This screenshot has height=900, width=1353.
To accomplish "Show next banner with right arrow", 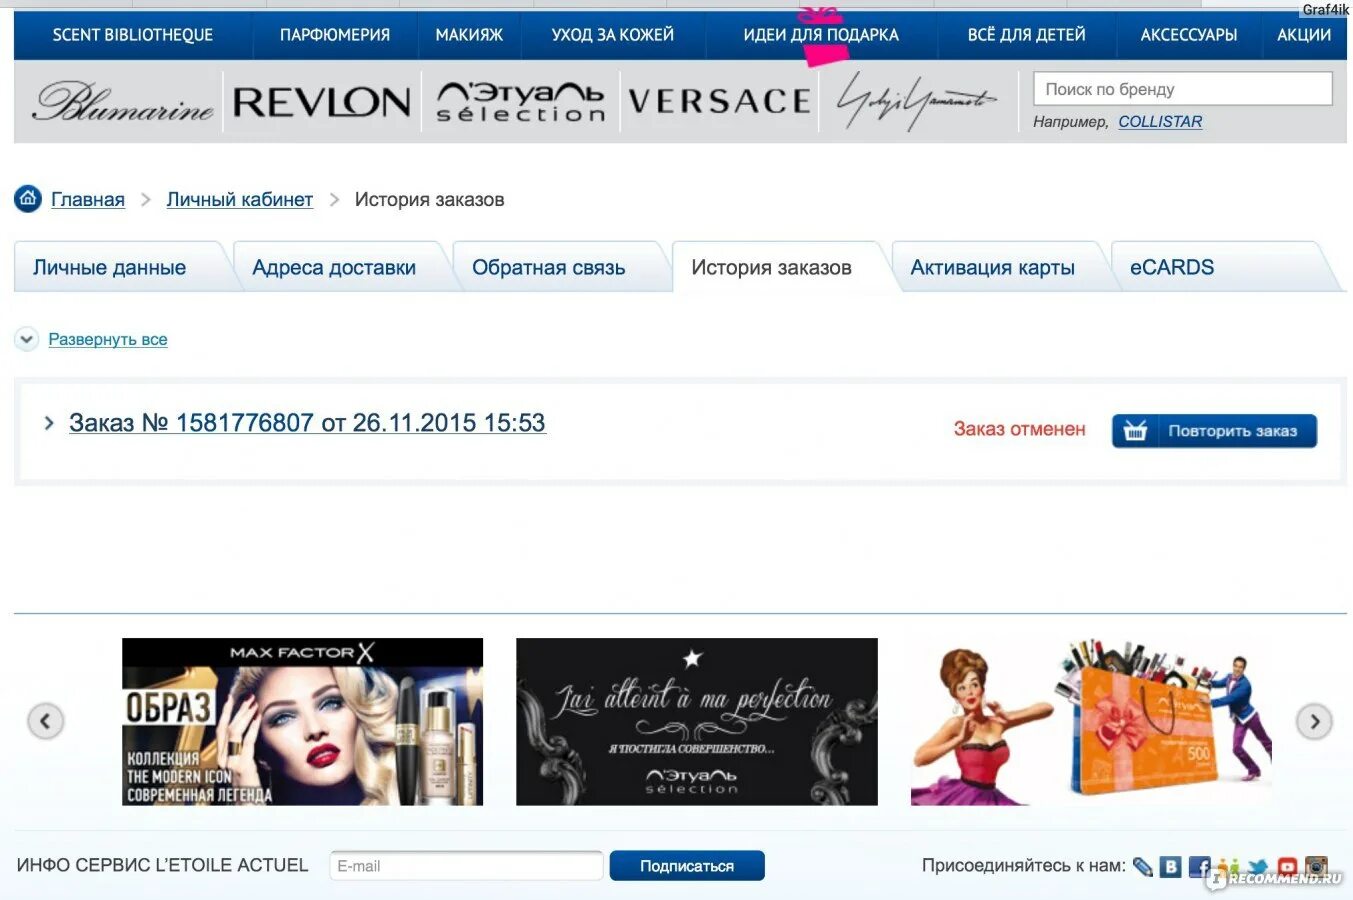I will click(1314, 721).
